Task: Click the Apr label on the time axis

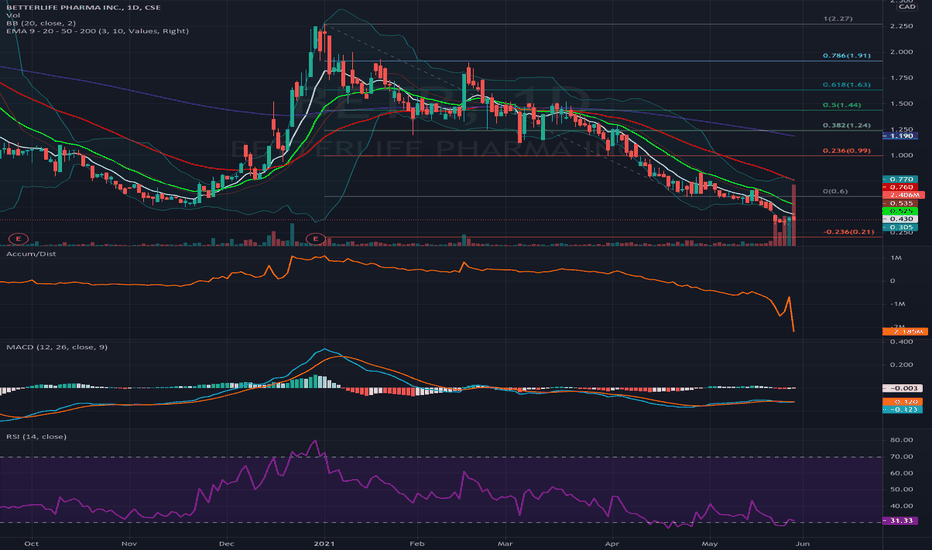Action: coord(612,543)
